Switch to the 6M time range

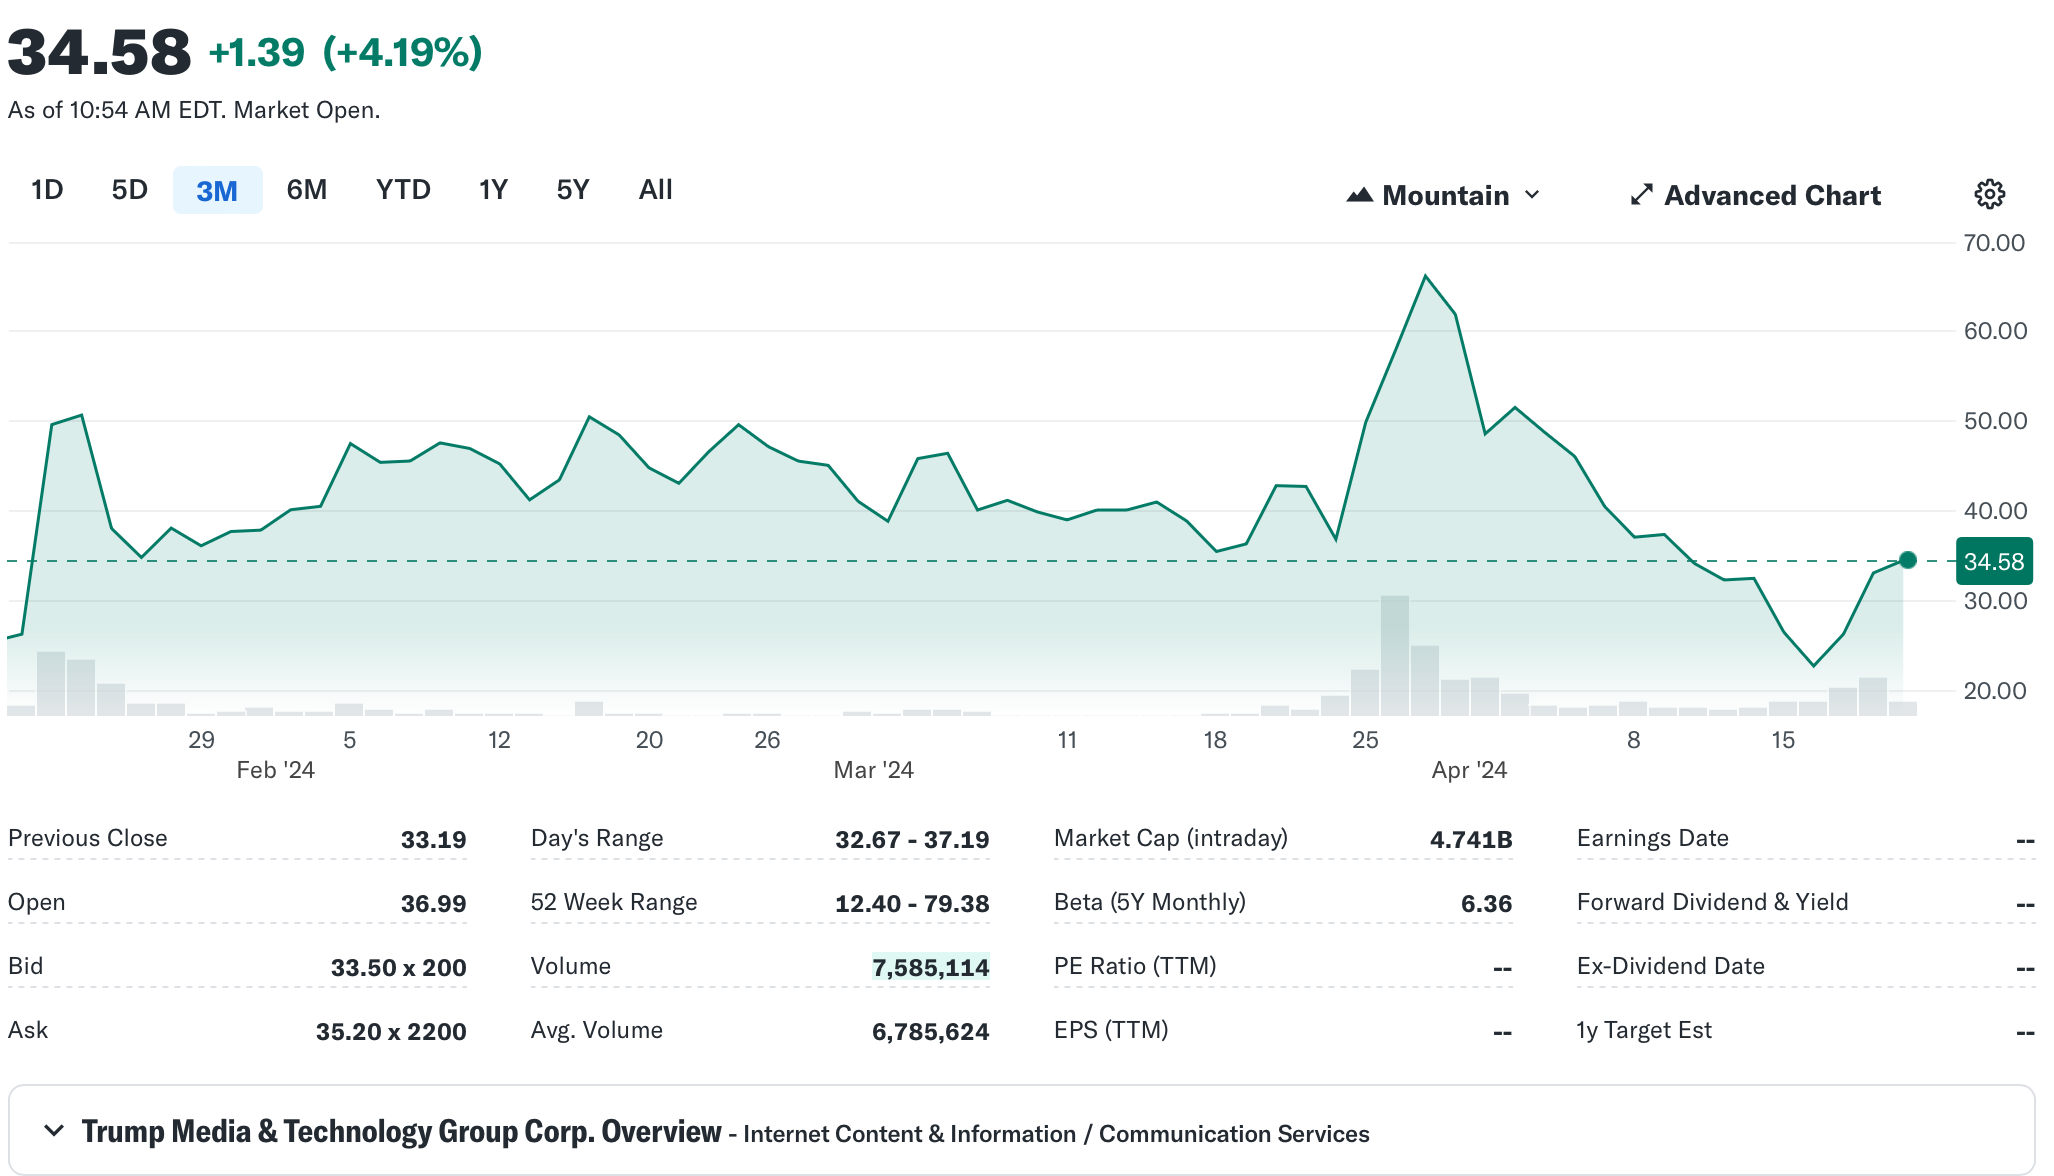tap(307, 190)
